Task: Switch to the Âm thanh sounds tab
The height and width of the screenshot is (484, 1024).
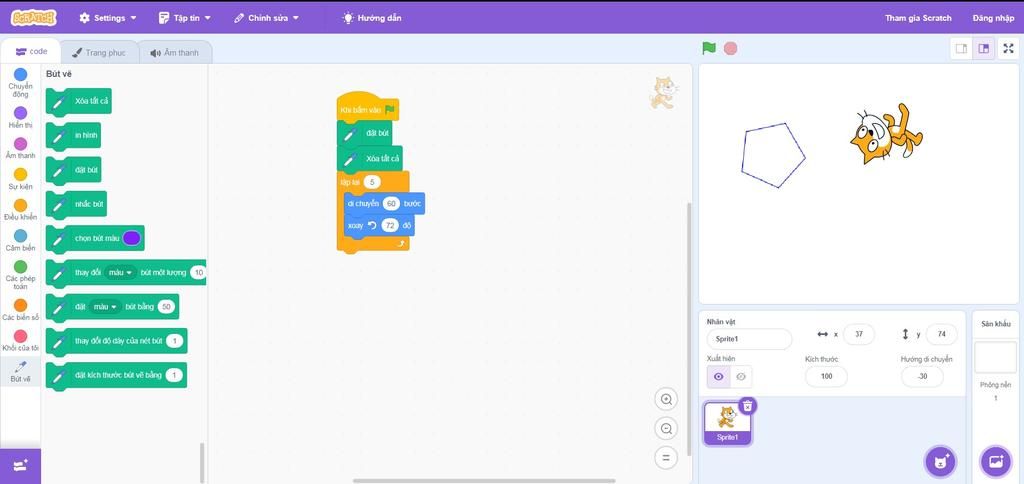Action: (175, 52)
